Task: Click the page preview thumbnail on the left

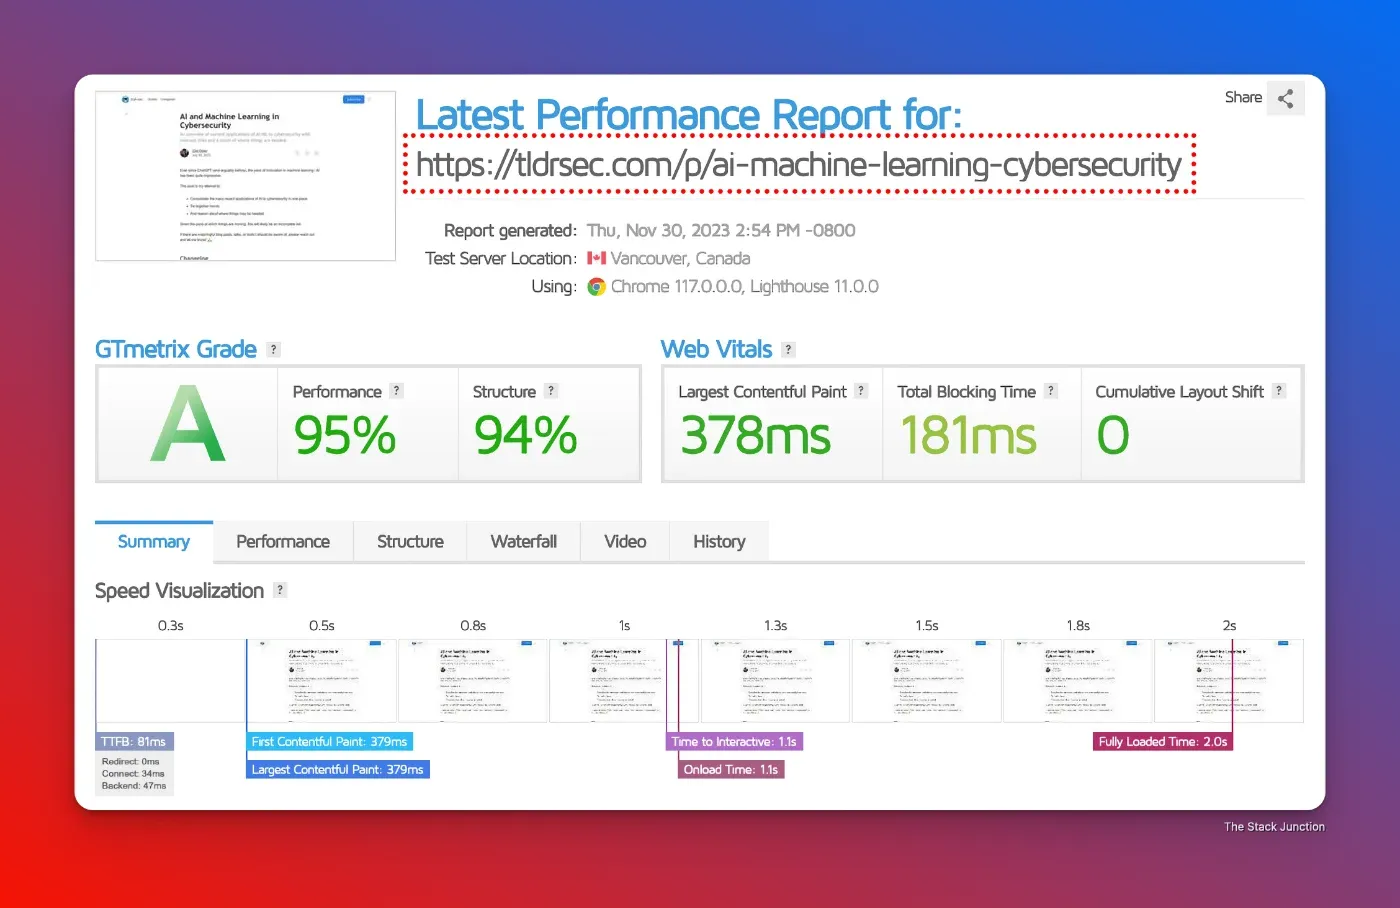Action: pyautogui.click(x=245, y=176)
